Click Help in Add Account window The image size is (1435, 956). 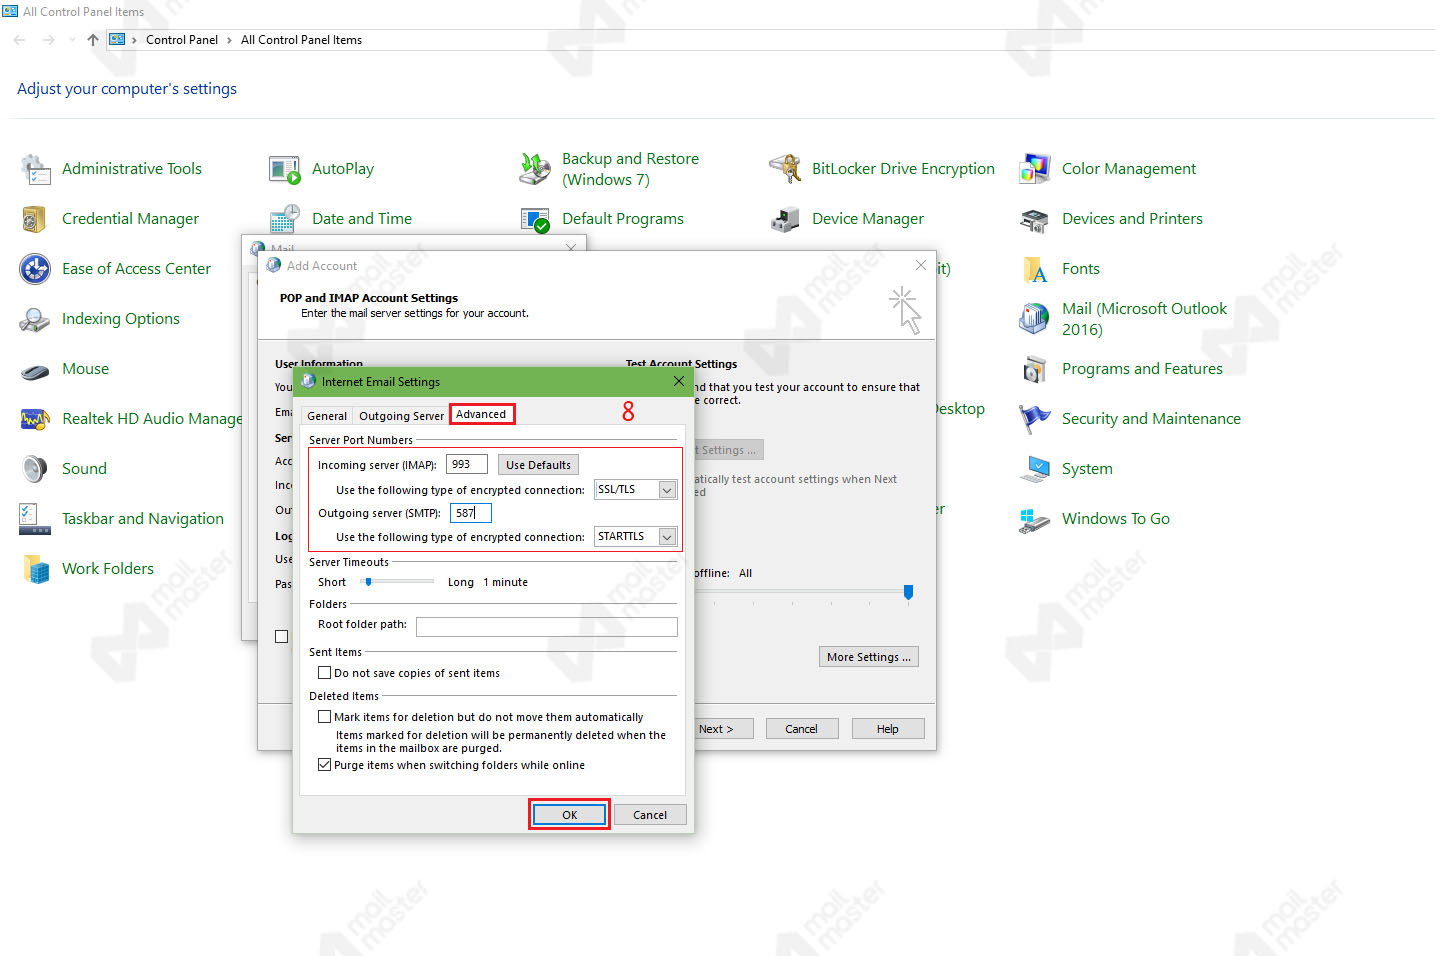[x=888, y=729]
